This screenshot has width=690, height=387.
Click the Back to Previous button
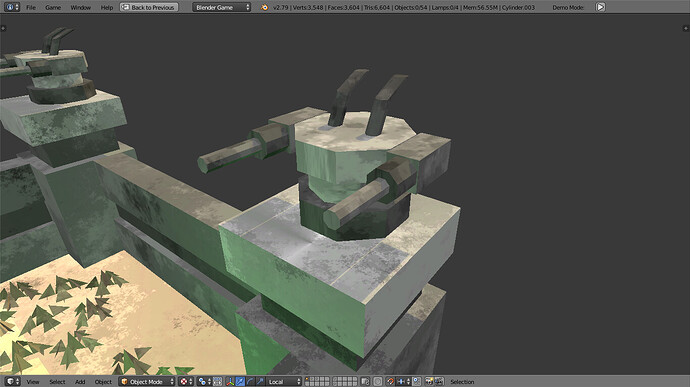pyautogui.click(x=149, y=7)
